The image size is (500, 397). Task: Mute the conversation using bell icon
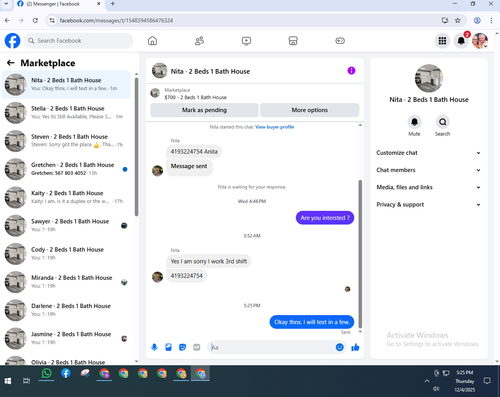(x=414, y=122)
